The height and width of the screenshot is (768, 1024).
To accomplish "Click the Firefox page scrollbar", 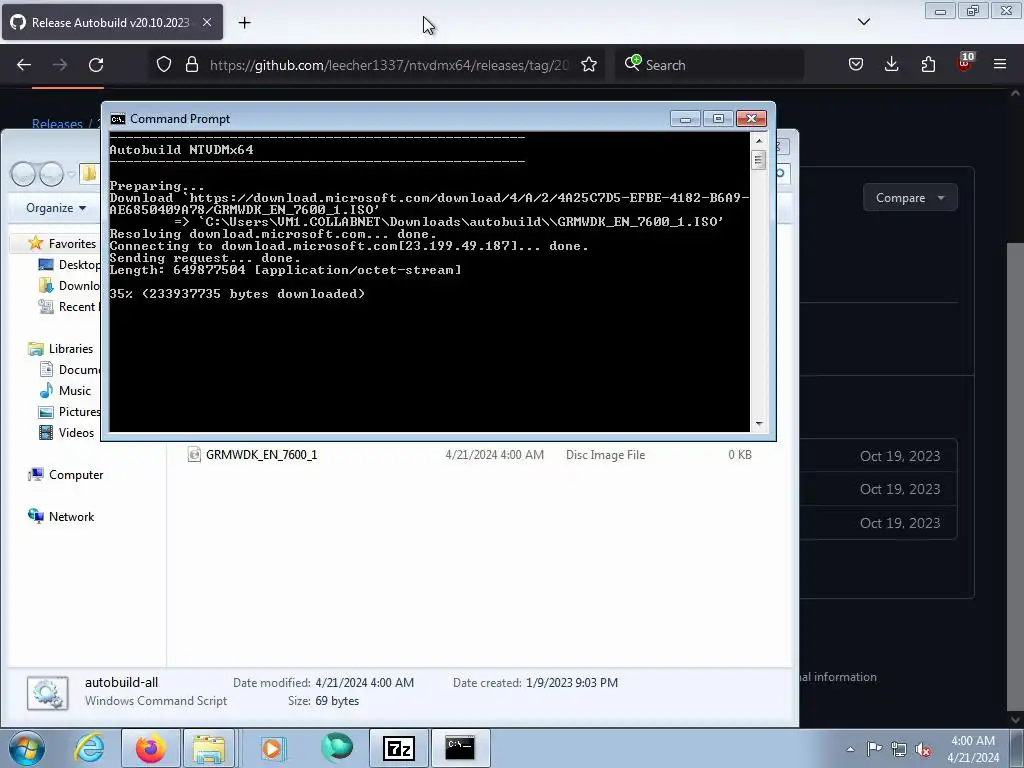I will [1016, 477].
